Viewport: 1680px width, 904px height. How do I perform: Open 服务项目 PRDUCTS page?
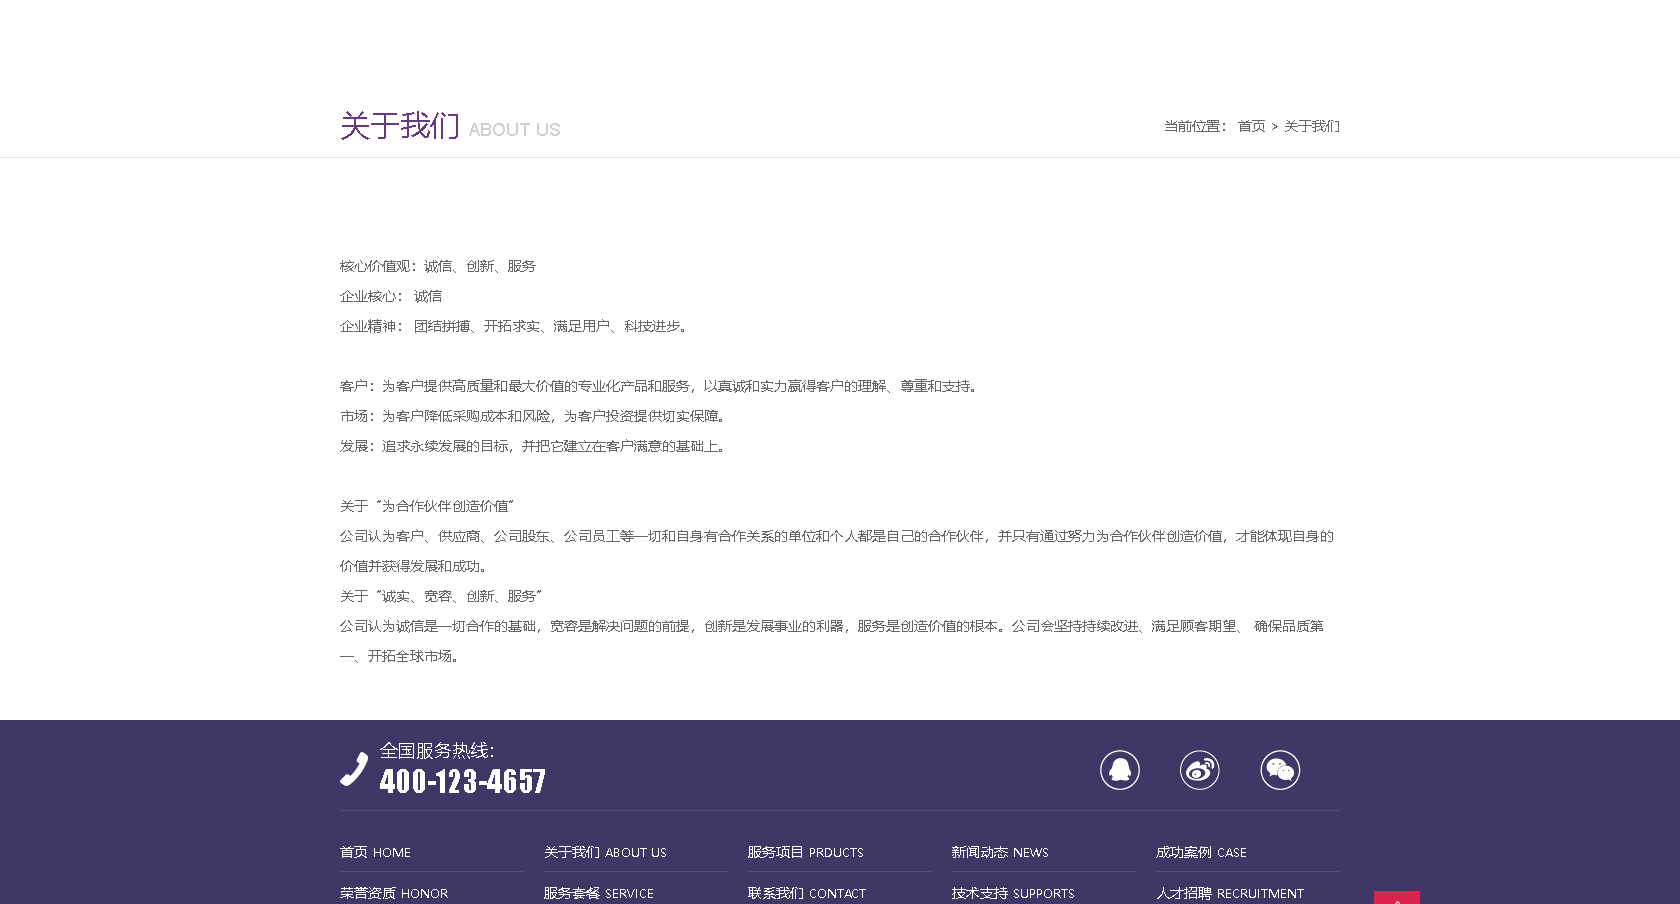[804, 852]
